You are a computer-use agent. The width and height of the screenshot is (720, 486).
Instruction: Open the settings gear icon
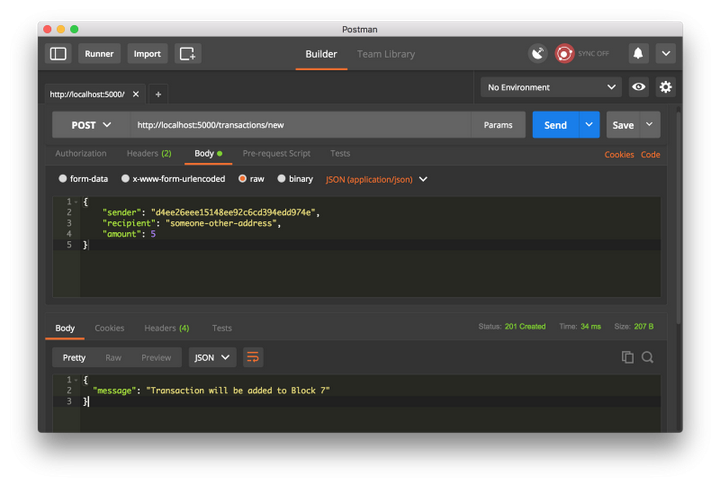tap(665, 87)
